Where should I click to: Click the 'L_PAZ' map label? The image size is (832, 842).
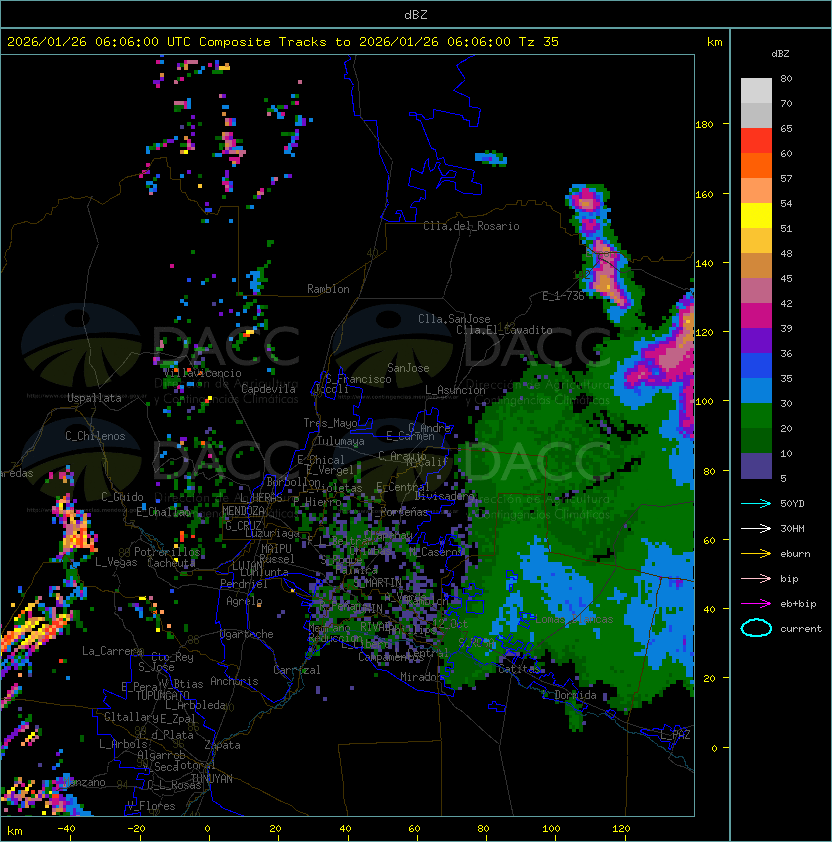[x=675, y=735]
